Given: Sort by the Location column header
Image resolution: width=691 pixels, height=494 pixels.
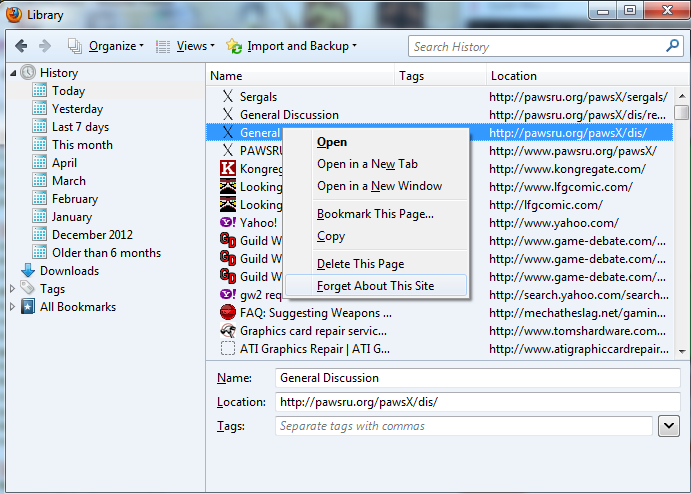Looking at the screenshot, I should pos(588,76).
